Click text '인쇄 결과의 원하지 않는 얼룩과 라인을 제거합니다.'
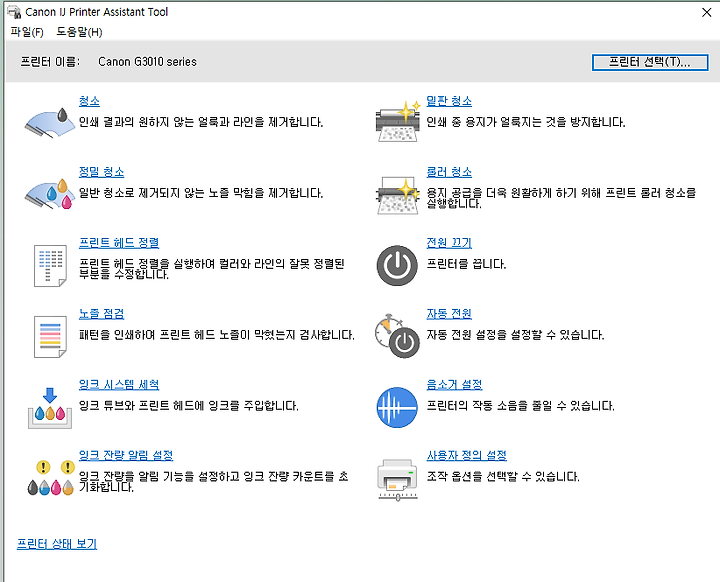Viewport: 720px width, 582px height. (x=201, y=122)
